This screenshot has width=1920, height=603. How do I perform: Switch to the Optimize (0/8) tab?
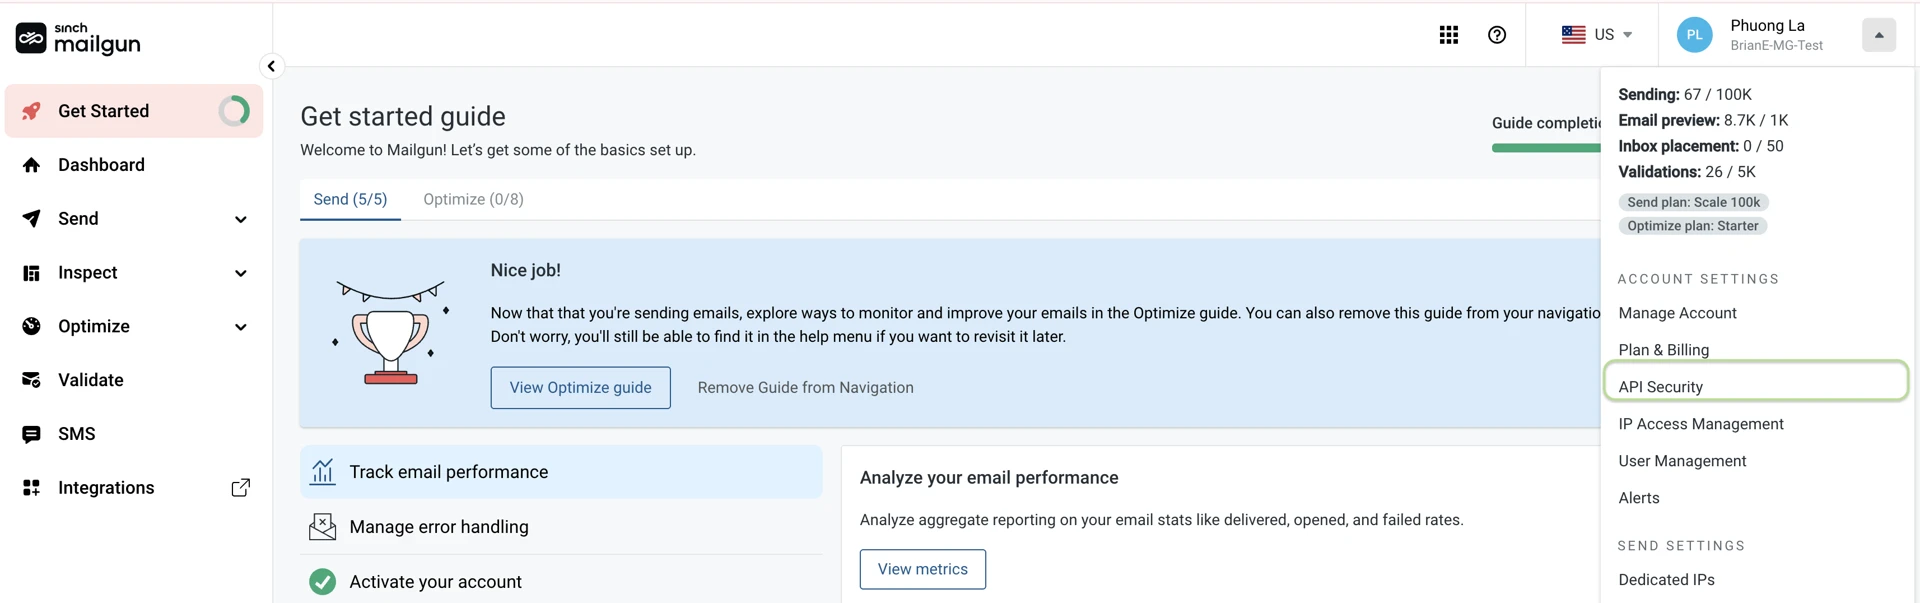473,199
